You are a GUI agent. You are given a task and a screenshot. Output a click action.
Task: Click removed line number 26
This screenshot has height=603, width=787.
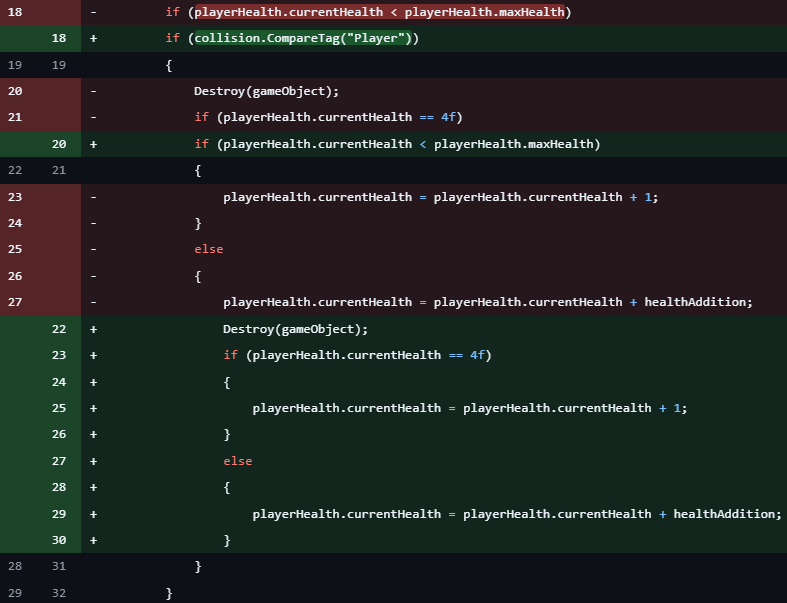15,276
